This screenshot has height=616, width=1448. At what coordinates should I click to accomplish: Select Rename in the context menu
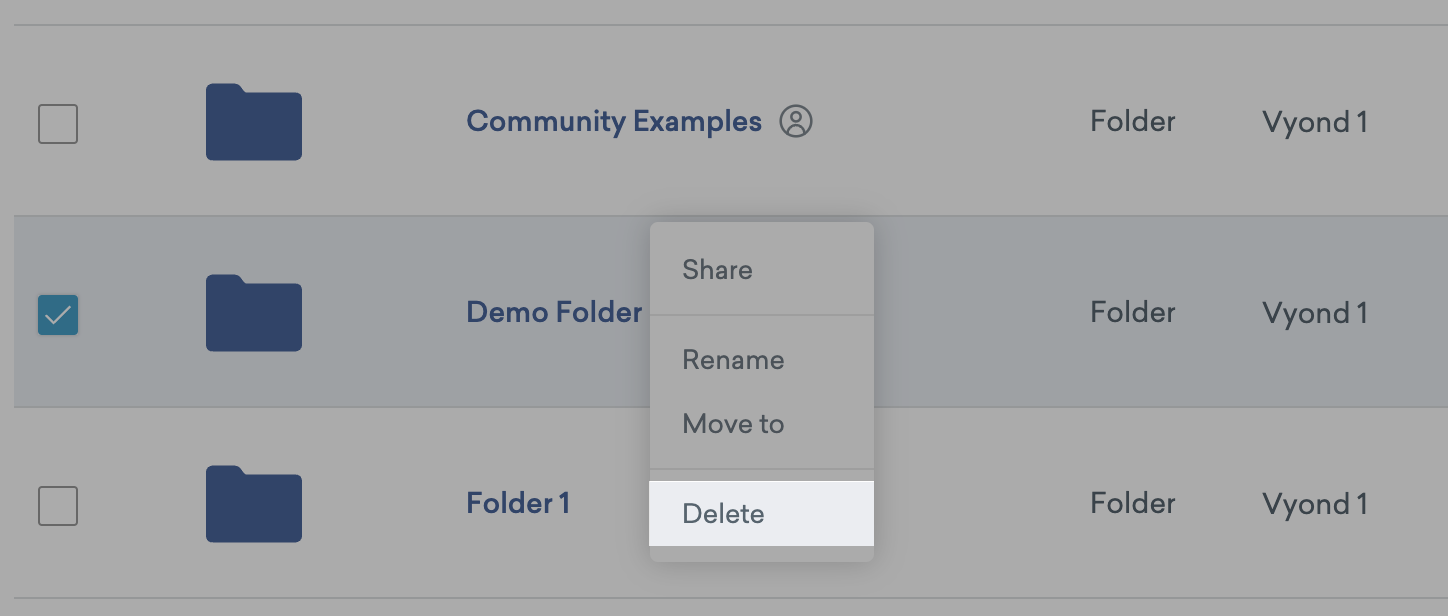(732, 360)
